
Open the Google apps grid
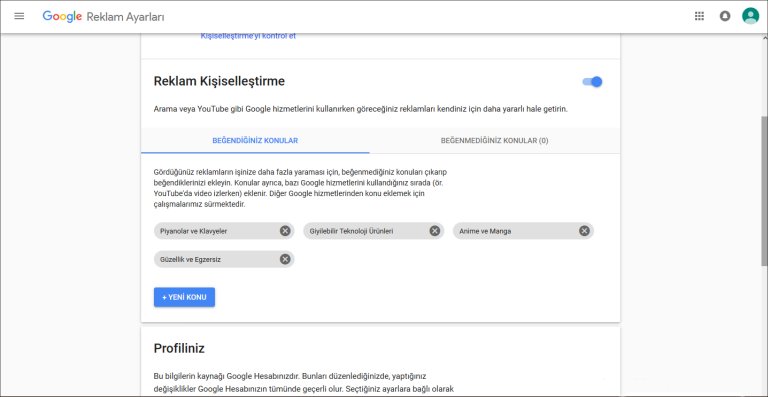tap(699, 16)
